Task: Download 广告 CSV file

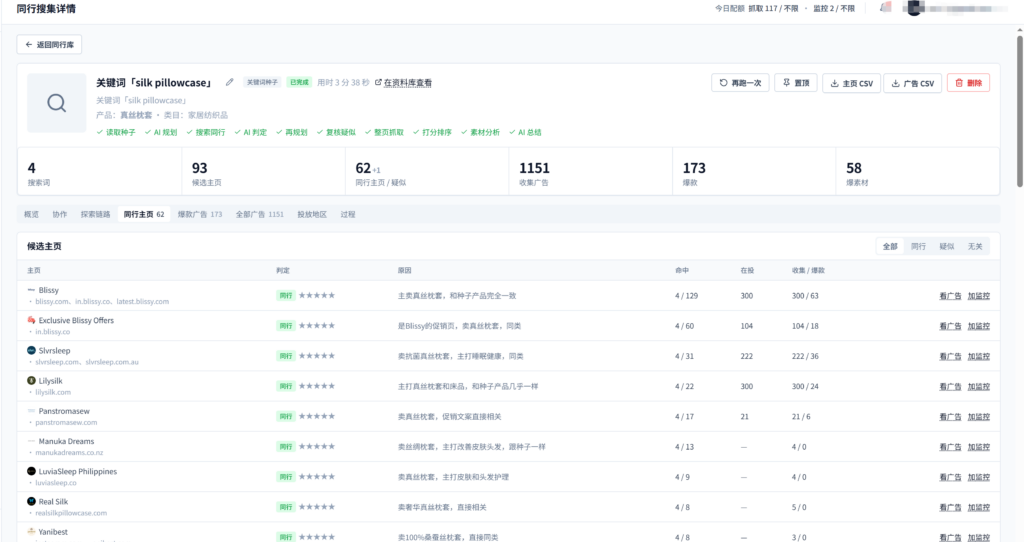Action: pos(912,83)
